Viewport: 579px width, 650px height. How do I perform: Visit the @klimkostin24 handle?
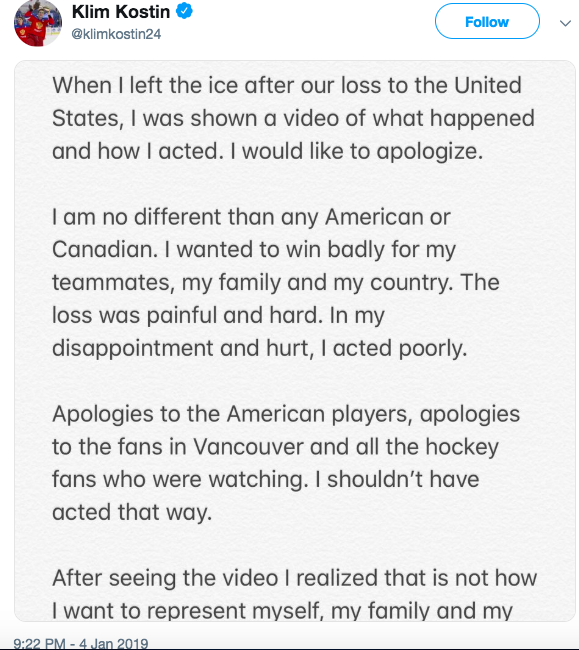pos(116,34)
